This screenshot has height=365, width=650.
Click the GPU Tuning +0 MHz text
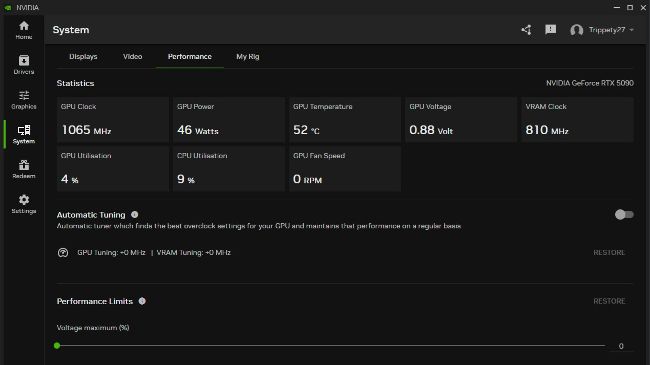point(111,253)
